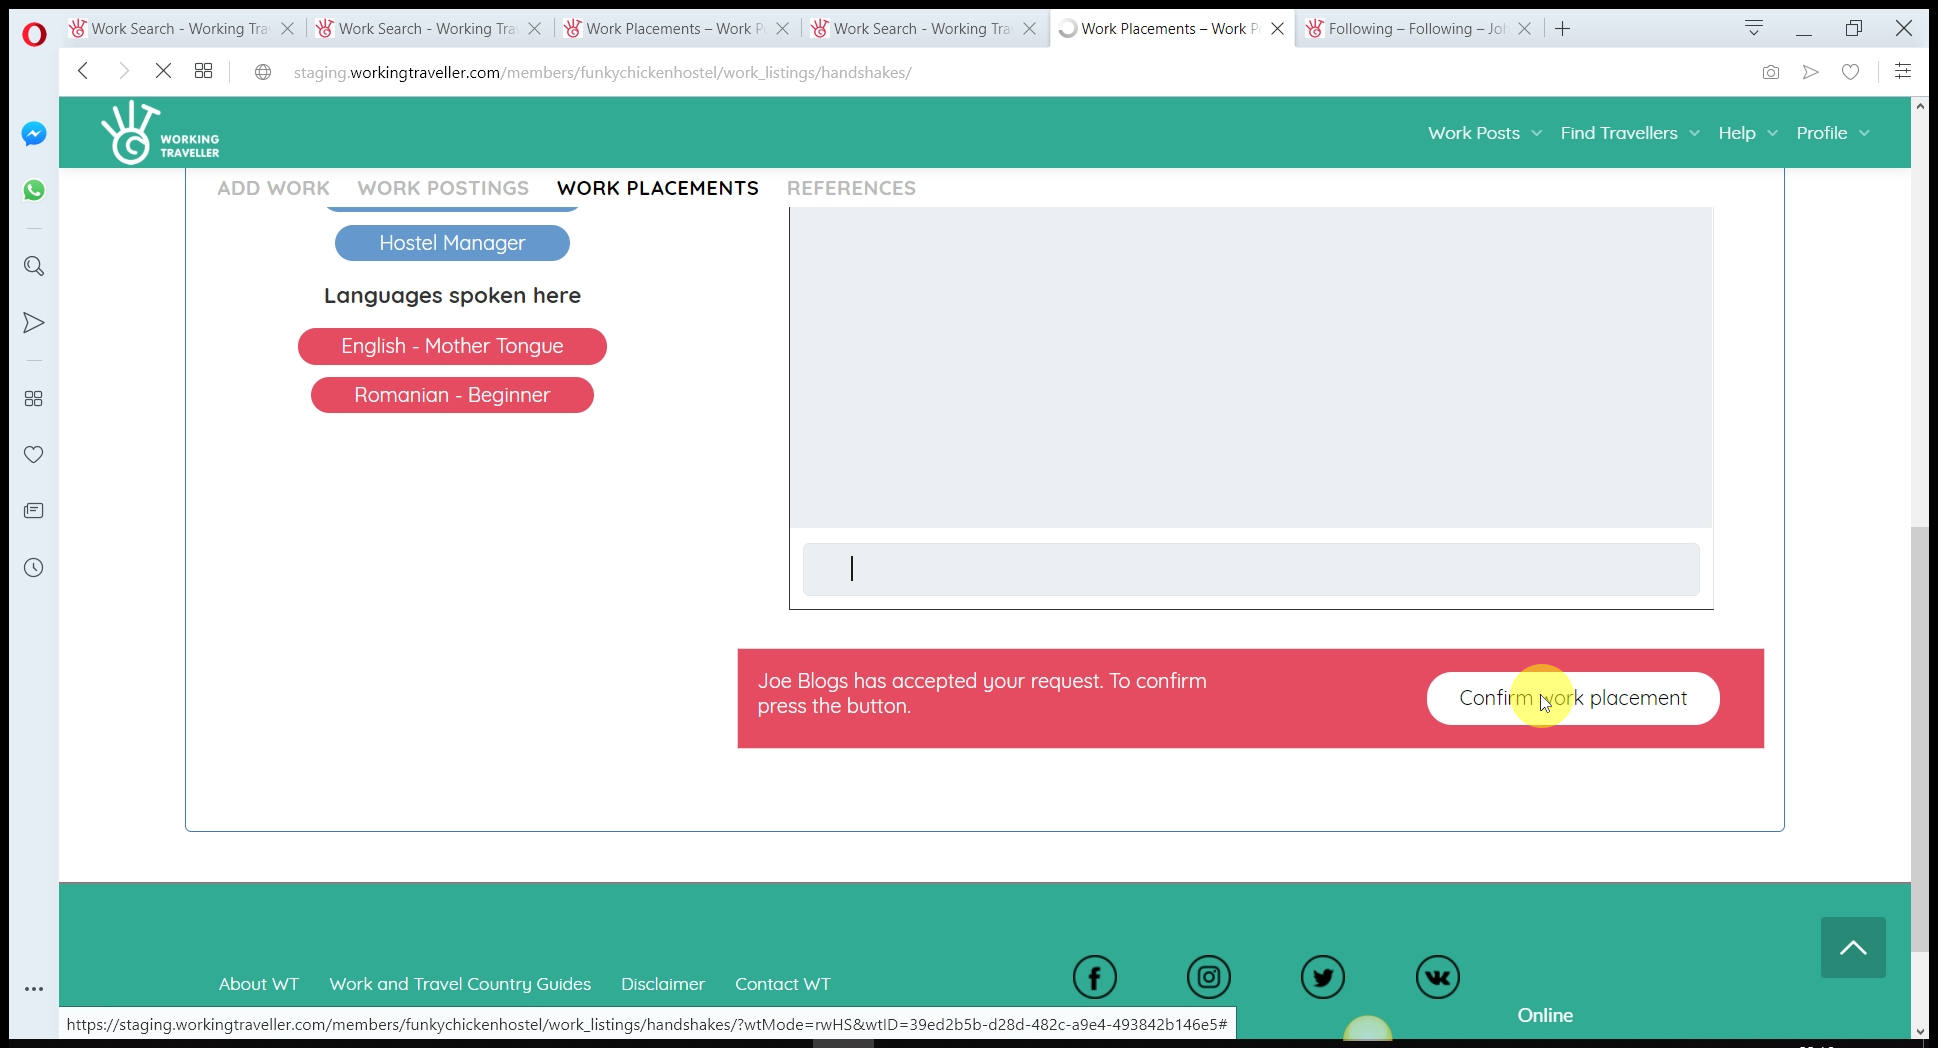1938x1048 pixels.
Task: Click chat message input field
Action: click(x=1251, y=569)
